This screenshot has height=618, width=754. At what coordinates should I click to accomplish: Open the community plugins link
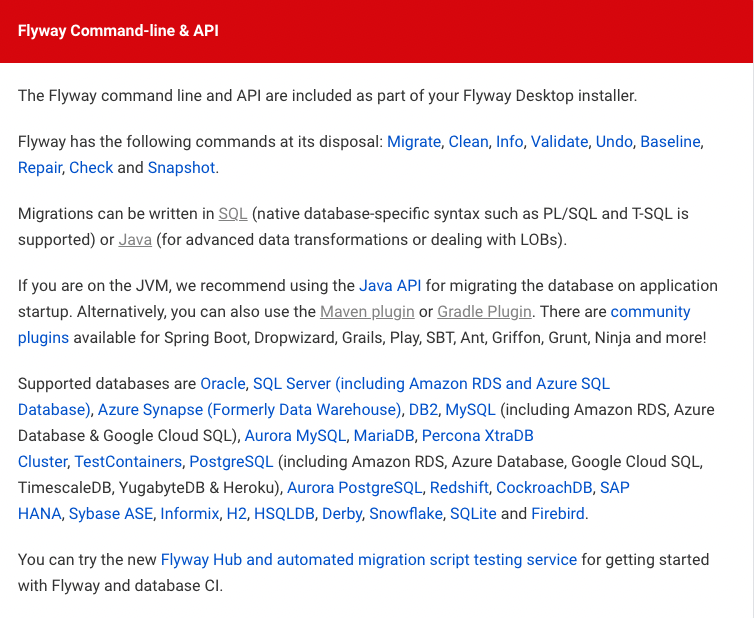pyautogui.click(x=650, y=312)
